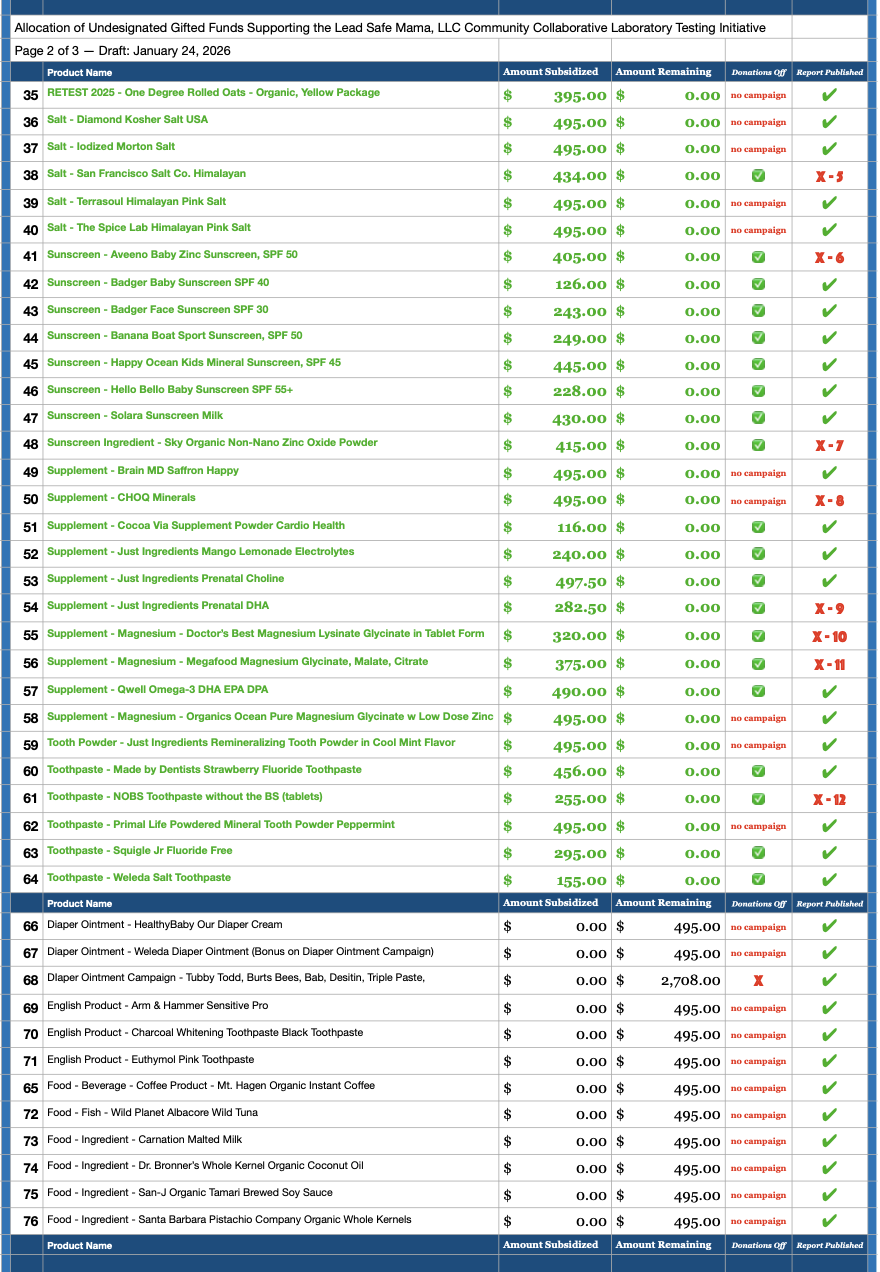This screenshot has width=880, height=1272.
Task: Open RETEST 2025 One Degree Rolled Oats link
Action: tap(213, 93)
